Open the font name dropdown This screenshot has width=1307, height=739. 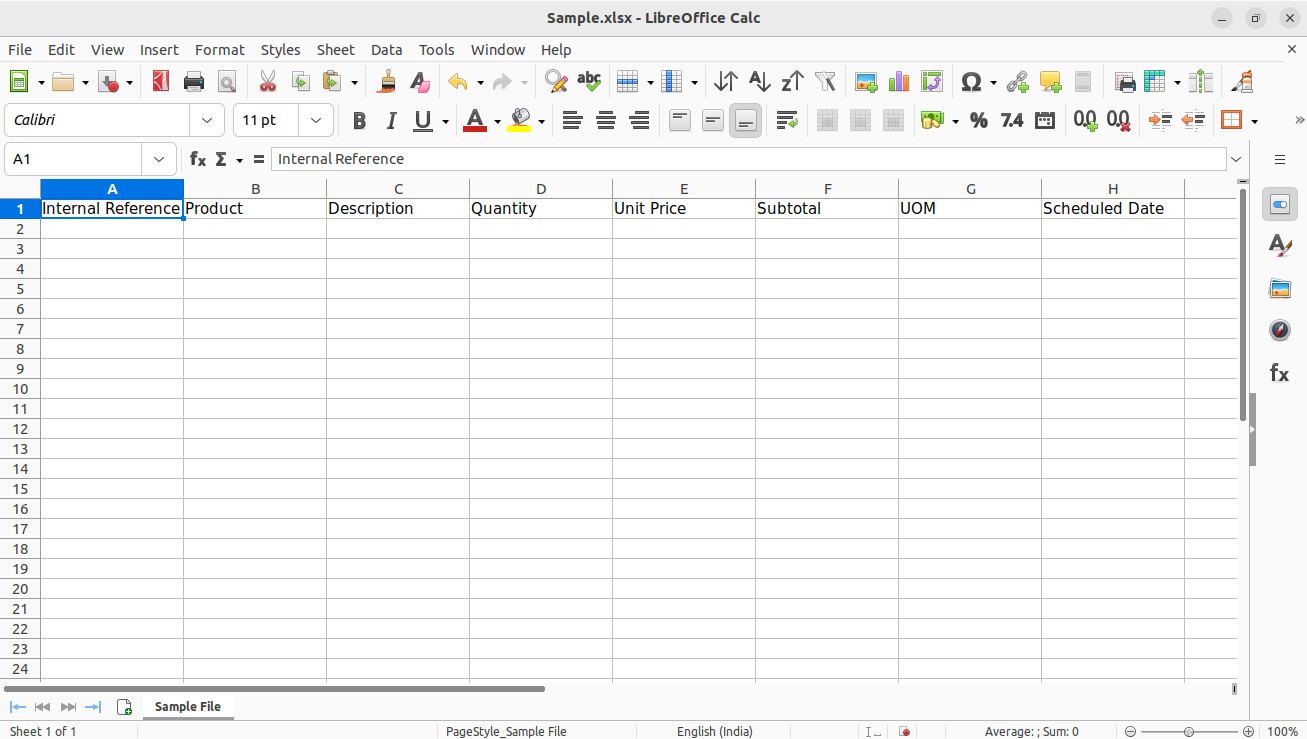tap(207, 120)
